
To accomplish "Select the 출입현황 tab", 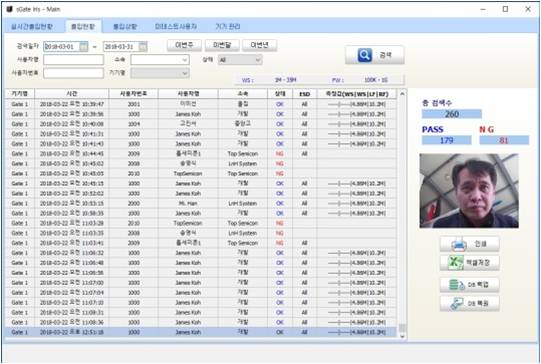I will click(x=83, y=26).
